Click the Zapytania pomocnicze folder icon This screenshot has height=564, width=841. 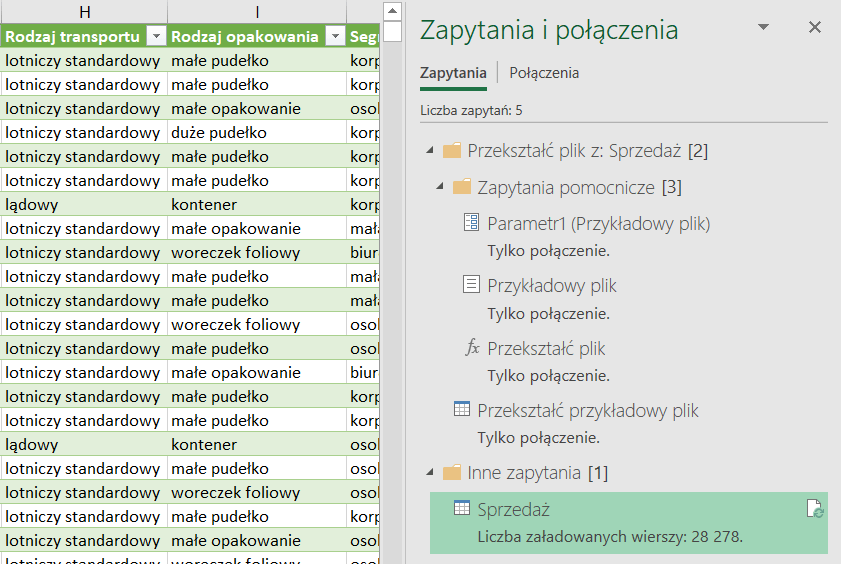pos(462,187)
